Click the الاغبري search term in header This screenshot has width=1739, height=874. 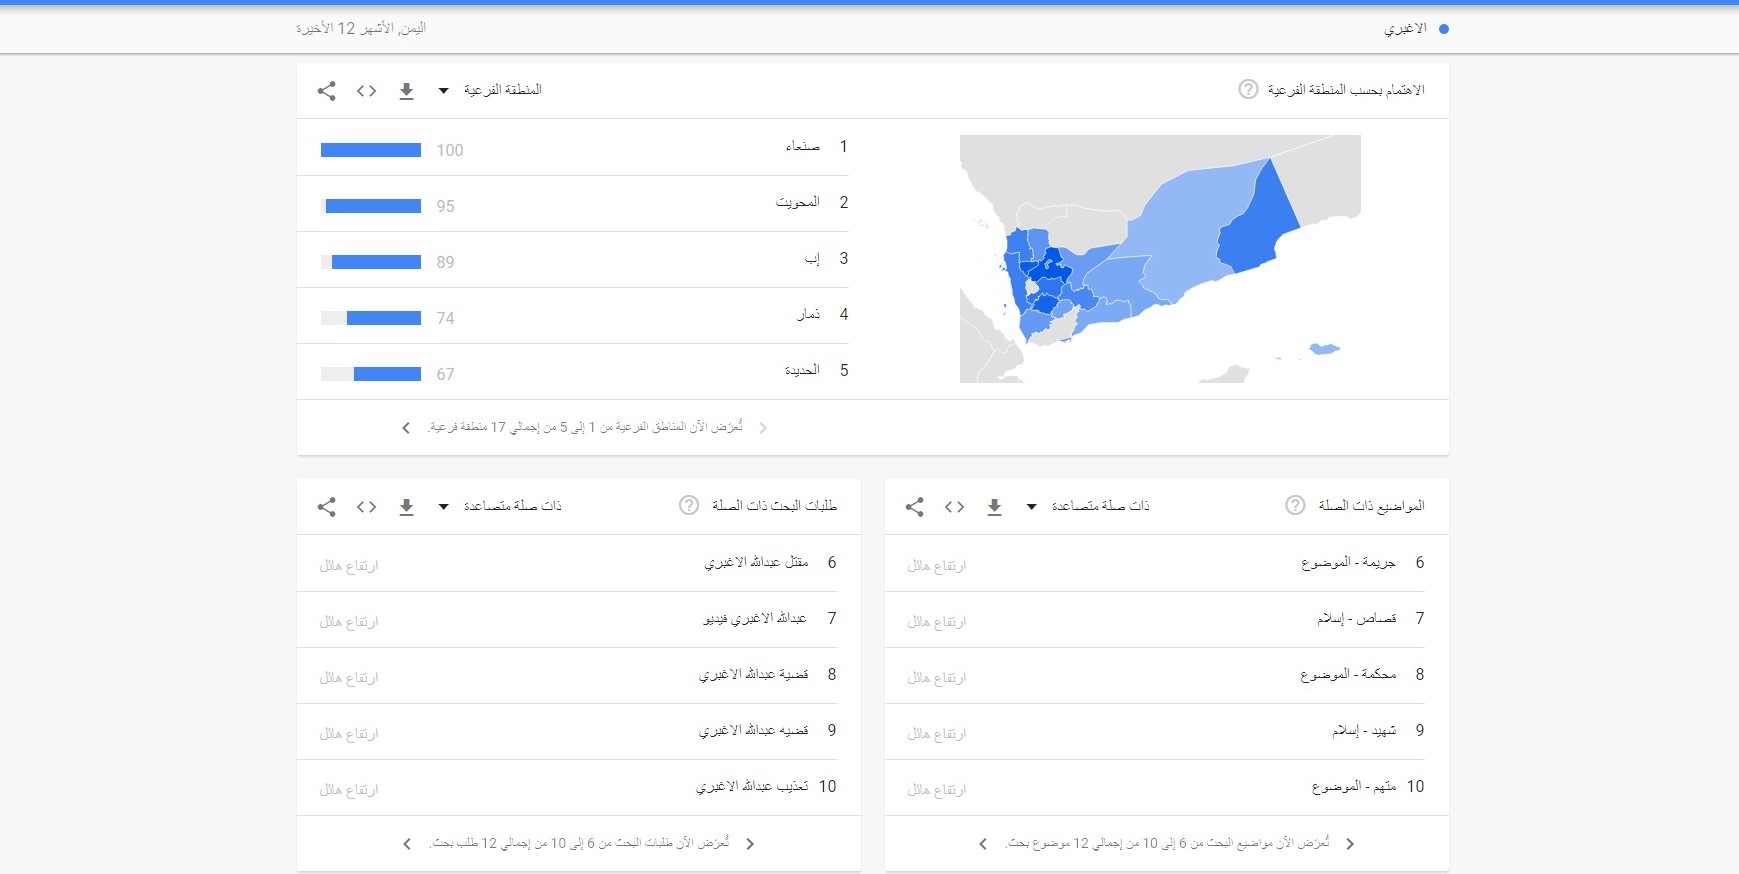(x=1406, y=29)
